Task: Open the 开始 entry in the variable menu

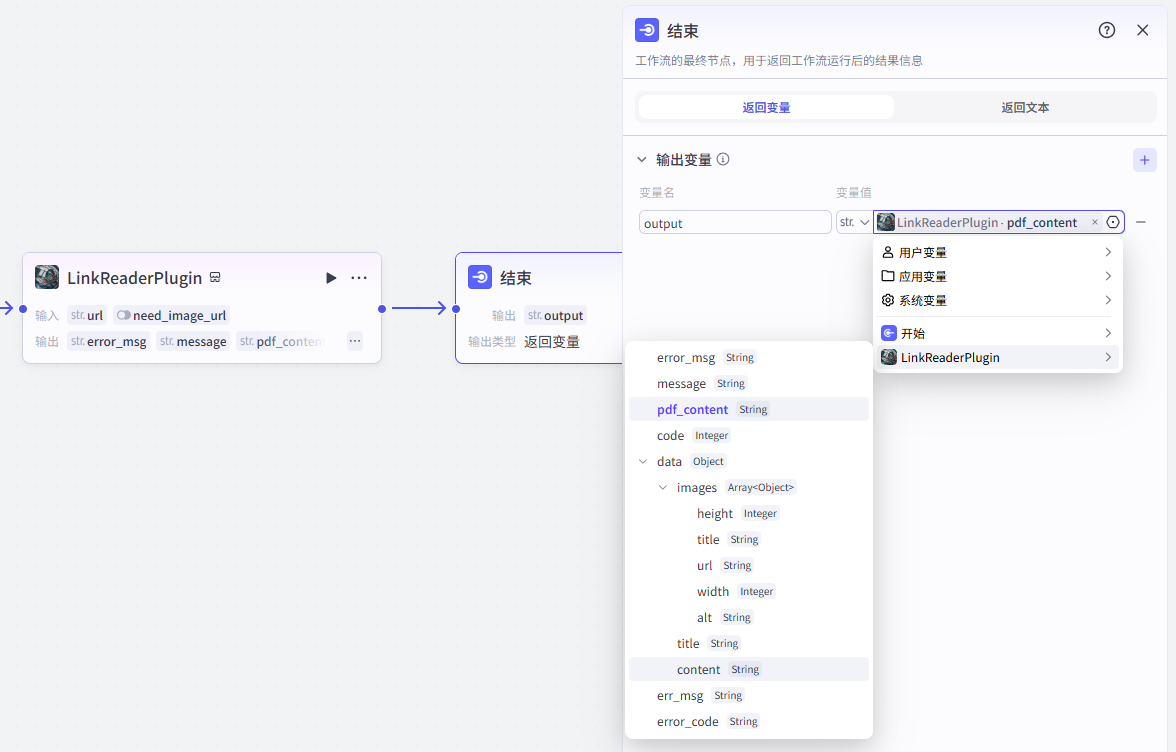Action: (997, 332)
